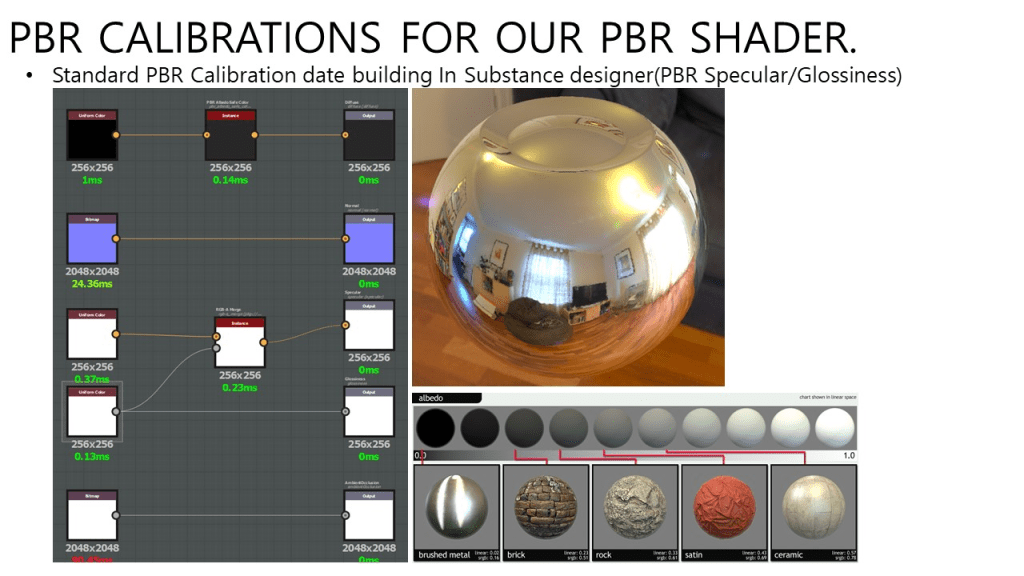The image size is (1024, 576).
Task: Select the highlighted Uniform Color node showing 0.13ms
Action: 92,411
